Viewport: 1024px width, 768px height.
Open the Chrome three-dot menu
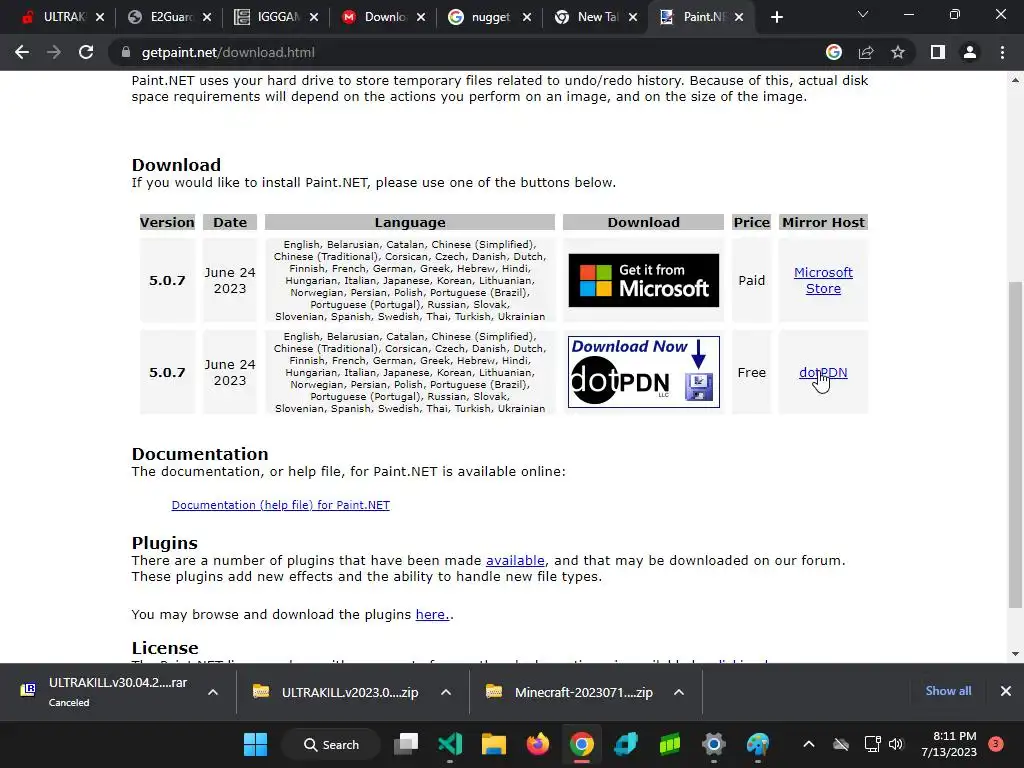point(1002,52)
